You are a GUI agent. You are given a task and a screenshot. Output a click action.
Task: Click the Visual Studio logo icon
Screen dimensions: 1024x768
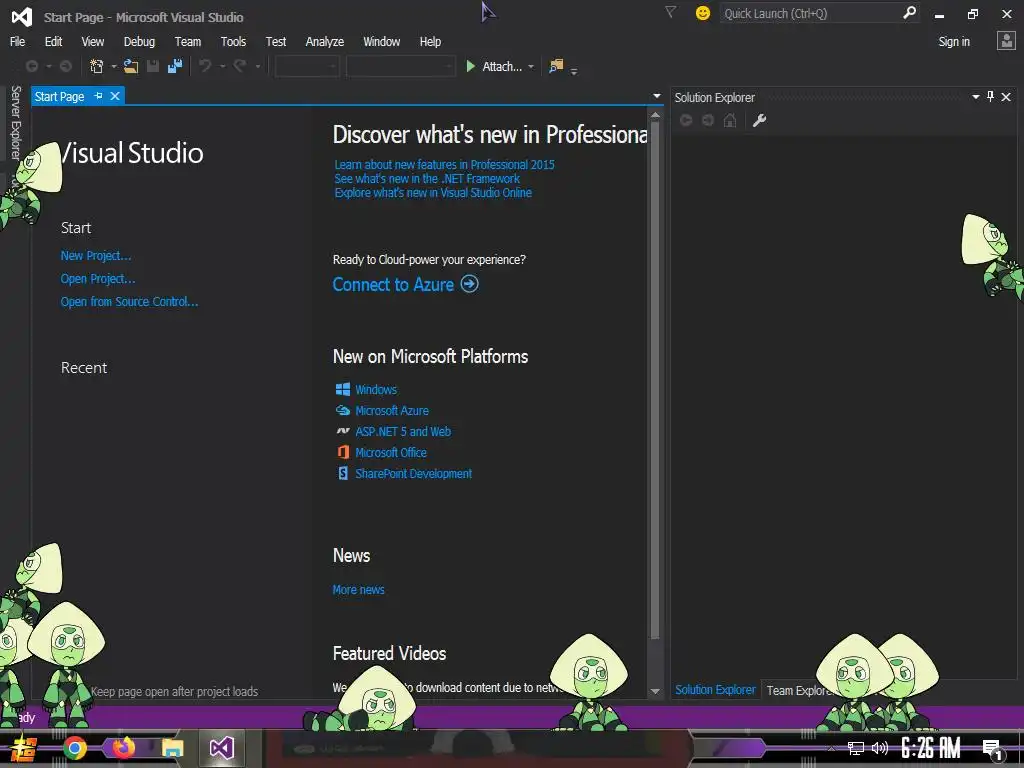coord(22,16)
